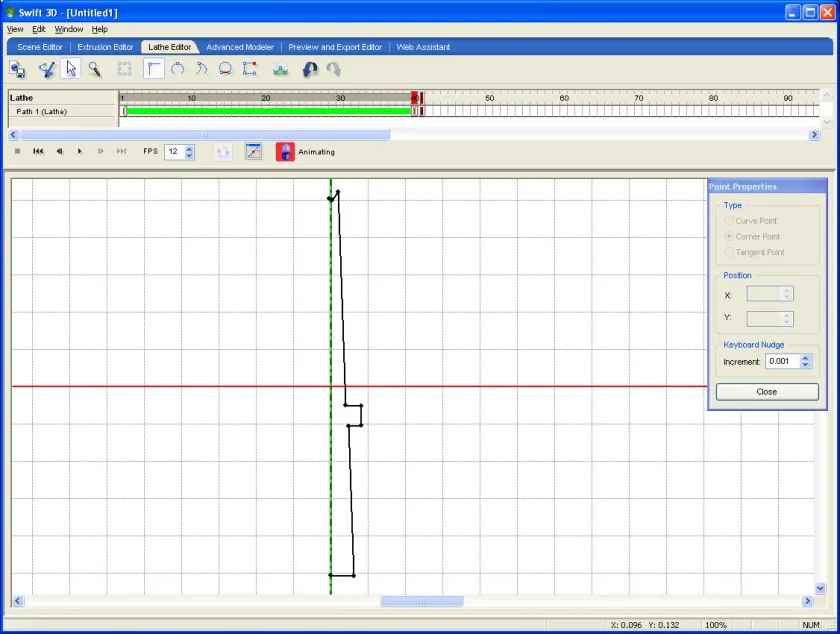Select the curve point tool
Screen dimensions: 840x634
click(177, 69)
